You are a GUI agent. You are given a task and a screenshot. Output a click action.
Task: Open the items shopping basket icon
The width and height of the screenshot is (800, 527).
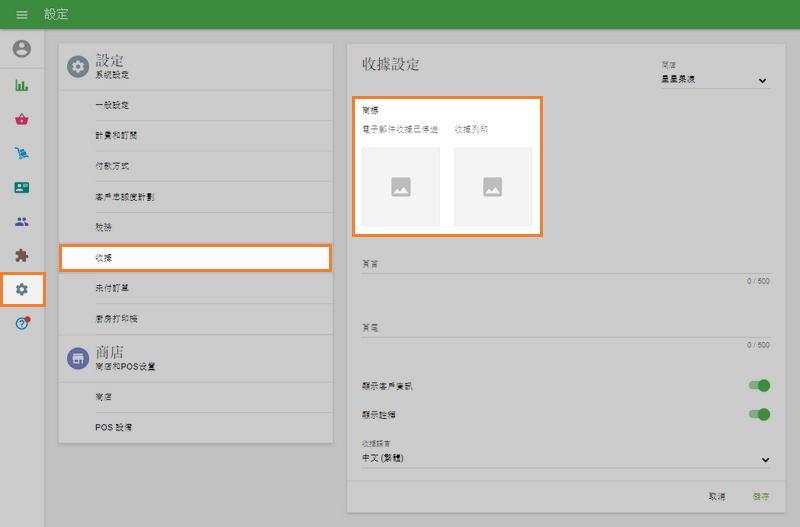click(21, 119)
